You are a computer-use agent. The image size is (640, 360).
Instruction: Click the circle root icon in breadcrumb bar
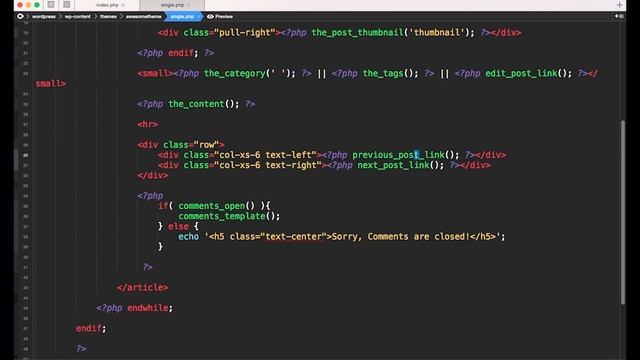coord(20,16)
